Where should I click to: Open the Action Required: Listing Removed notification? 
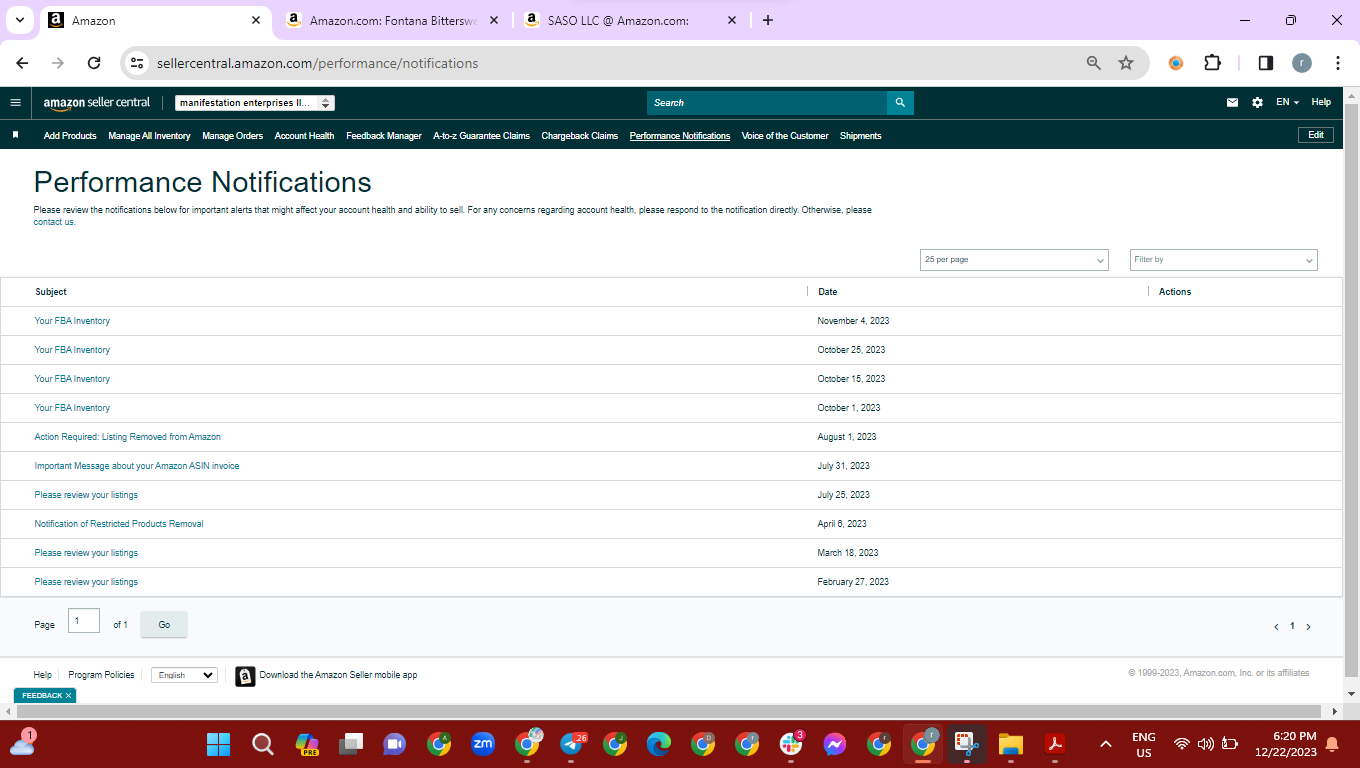(x=127, y=437)
